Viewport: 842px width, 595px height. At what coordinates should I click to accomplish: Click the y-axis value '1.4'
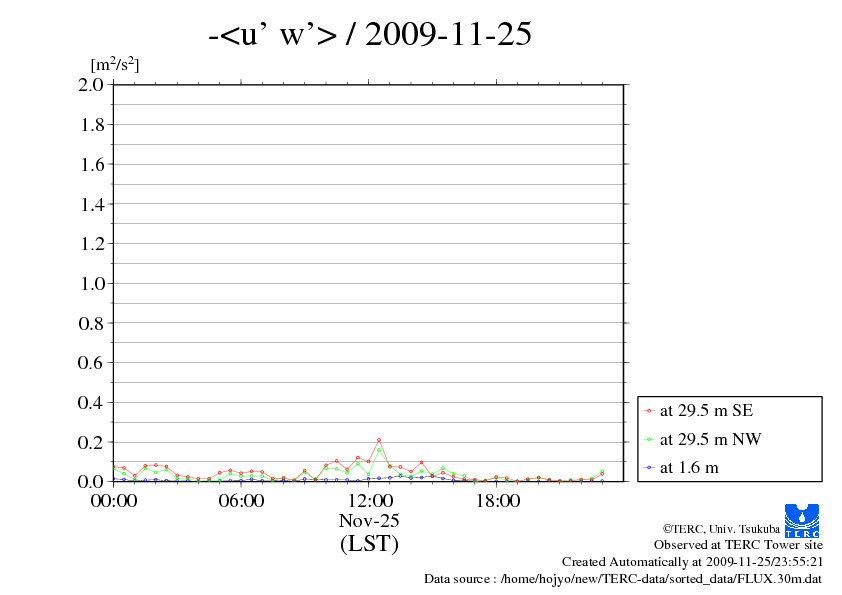pyautogui.click(x=92, y=204)
